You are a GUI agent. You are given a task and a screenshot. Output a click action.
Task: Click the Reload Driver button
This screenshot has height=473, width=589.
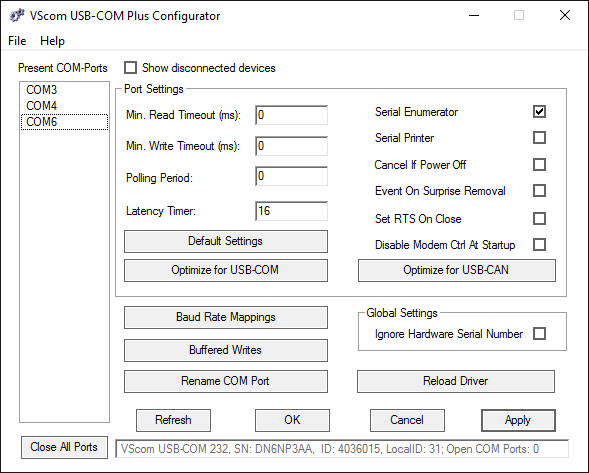[x=456, y=381]
